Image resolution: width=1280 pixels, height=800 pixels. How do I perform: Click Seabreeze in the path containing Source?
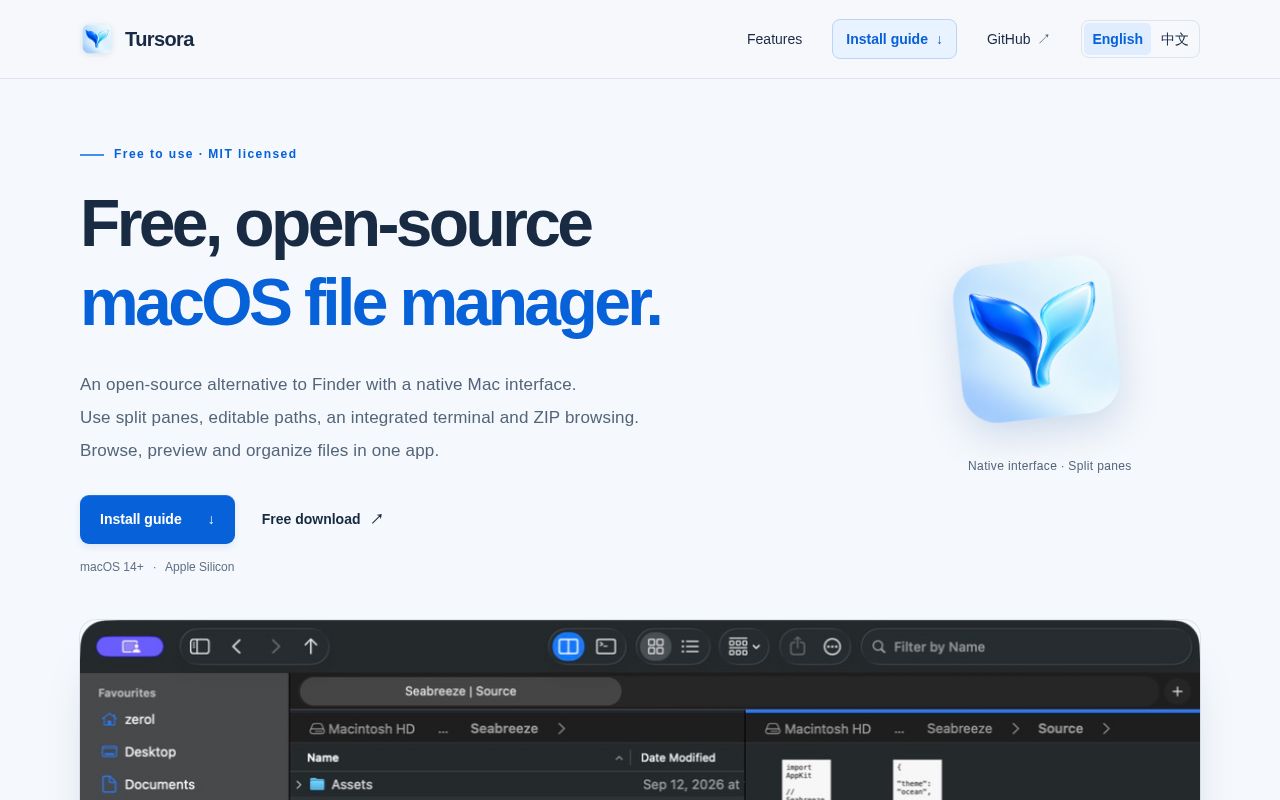pos(960,729)
